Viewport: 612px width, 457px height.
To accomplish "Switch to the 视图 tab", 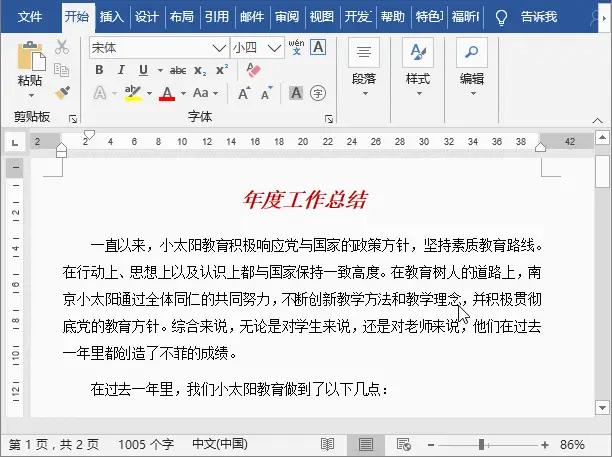I will (322, 17).
